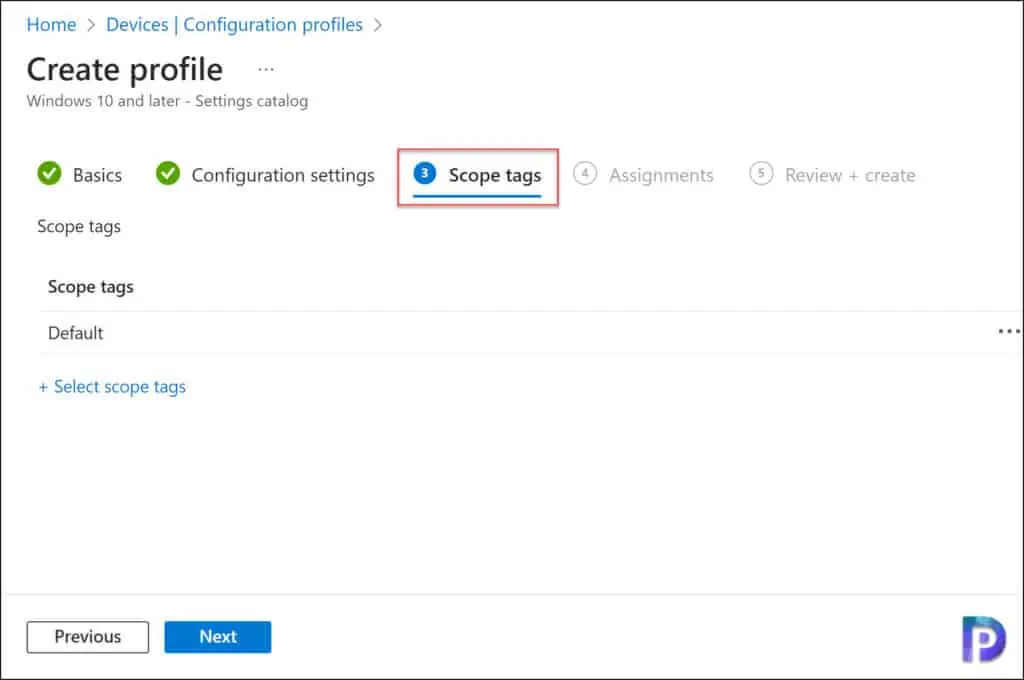Click the green checkmark icon for Basics
Viewport: 1024px width, 680px height.
[x=49, y=174]
